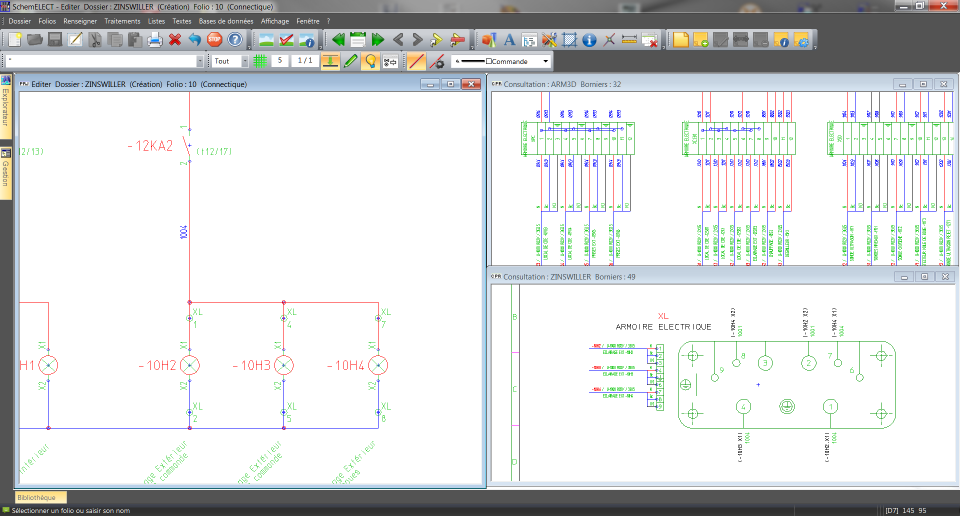This screenshot has width=960, height=516.
Task: Jump to last folio with double right arrow
Action: (x=378, y=40)
